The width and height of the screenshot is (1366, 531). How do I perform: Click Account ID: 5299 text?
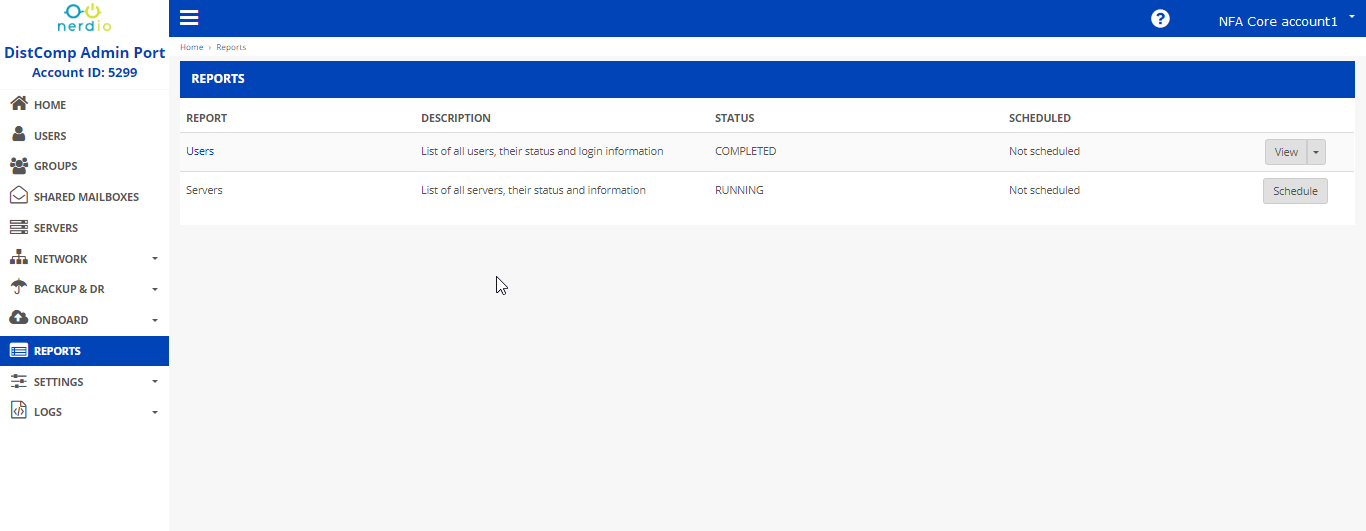tap(85, 73)
